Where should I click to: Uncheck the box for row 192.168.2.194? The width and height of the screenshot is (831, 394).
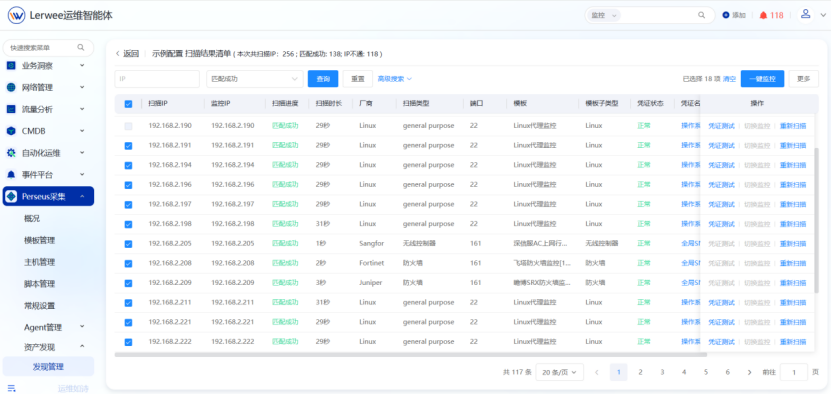(128, 165)
